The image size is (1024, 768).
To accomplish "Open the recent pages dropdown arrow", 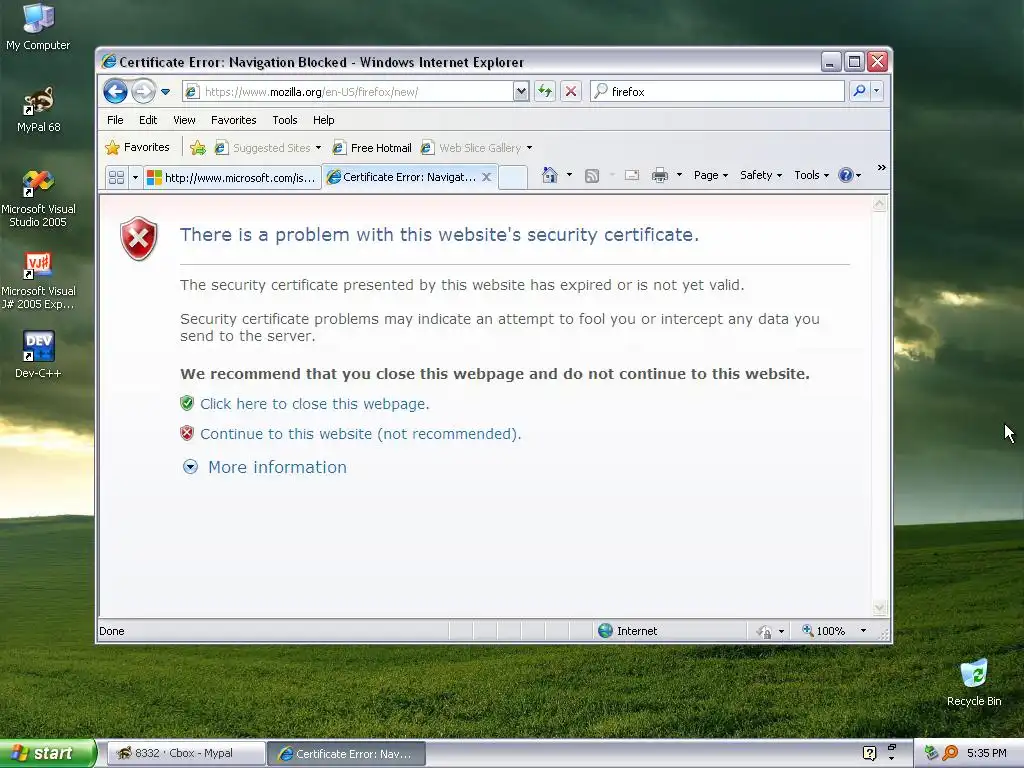I will tap(165, 92).
